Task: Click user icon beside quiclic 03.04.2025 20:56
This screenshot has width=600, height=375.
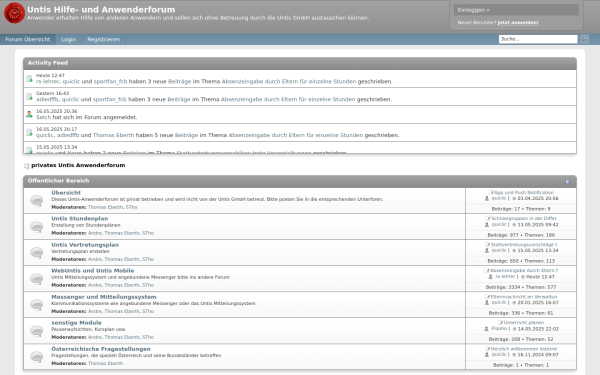Action: pos(487,199)
